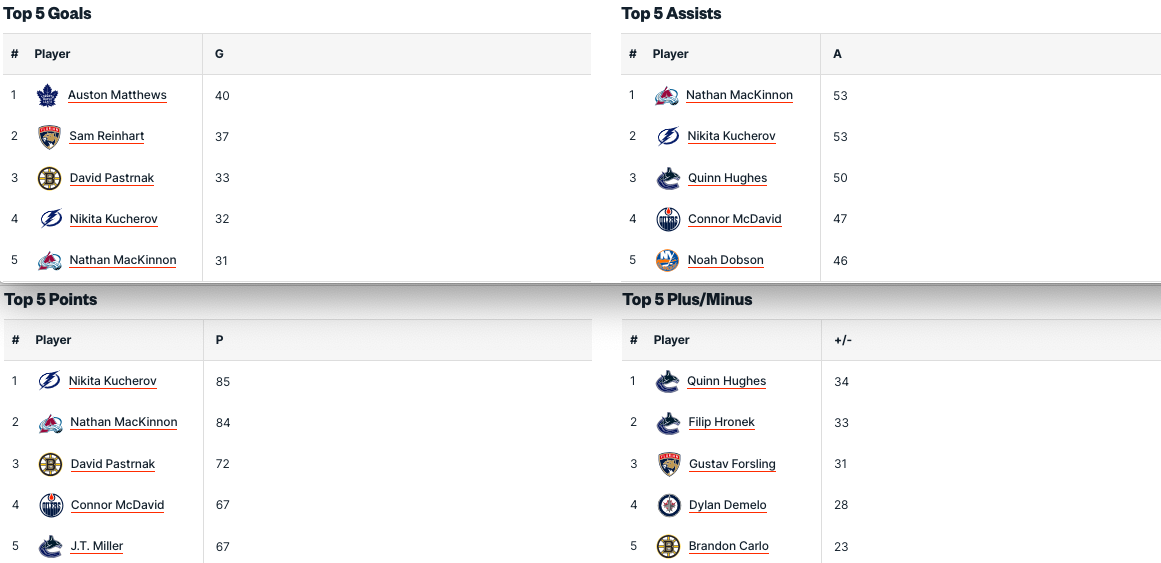
Task: Click the Lightning logo in the Top 5 Goals table
Action: 50,219
